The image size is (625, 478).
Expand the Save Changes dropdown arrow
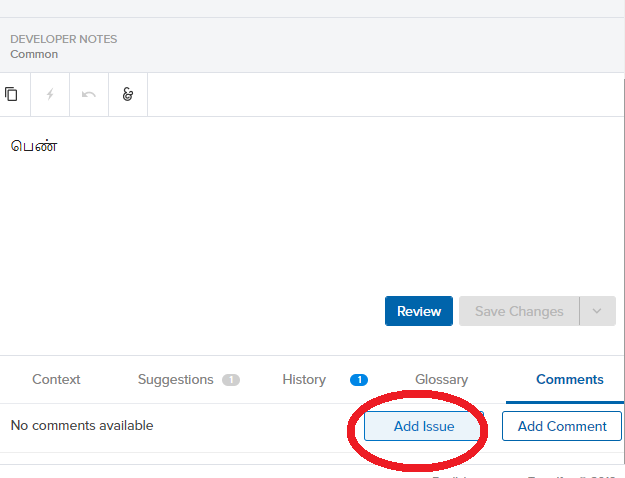(x=597, y=311)
